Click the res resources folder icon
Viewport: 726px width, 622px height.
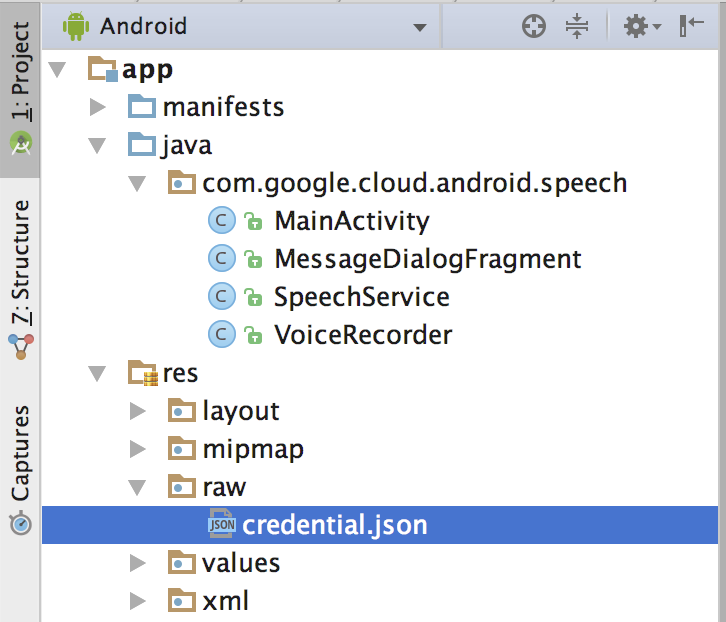[x=143, y=373]
